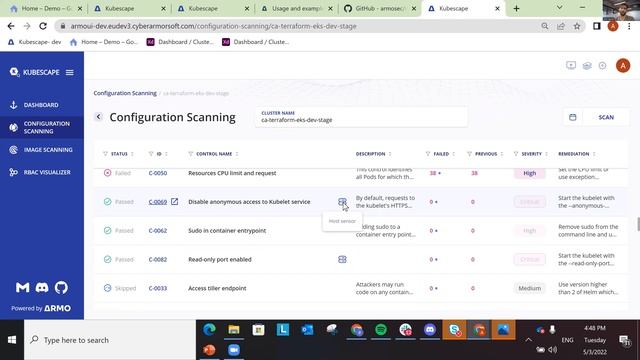
Task: Open File Explorer from the taskbar
Action: coord(234,330)
